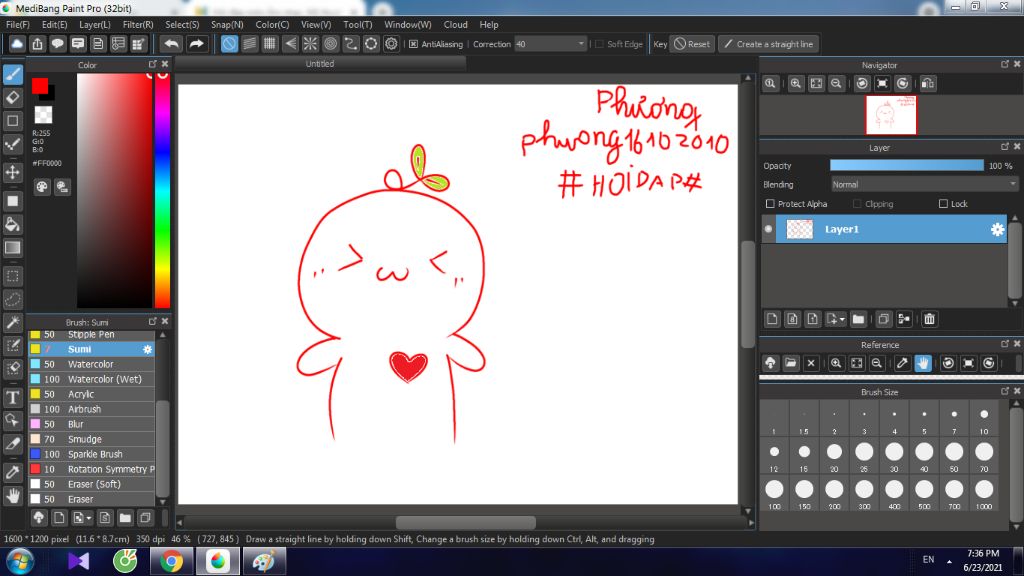The width and height of the screenshot is (1024, 576).
Task: Click Create a straight line button
Action: 769,44
